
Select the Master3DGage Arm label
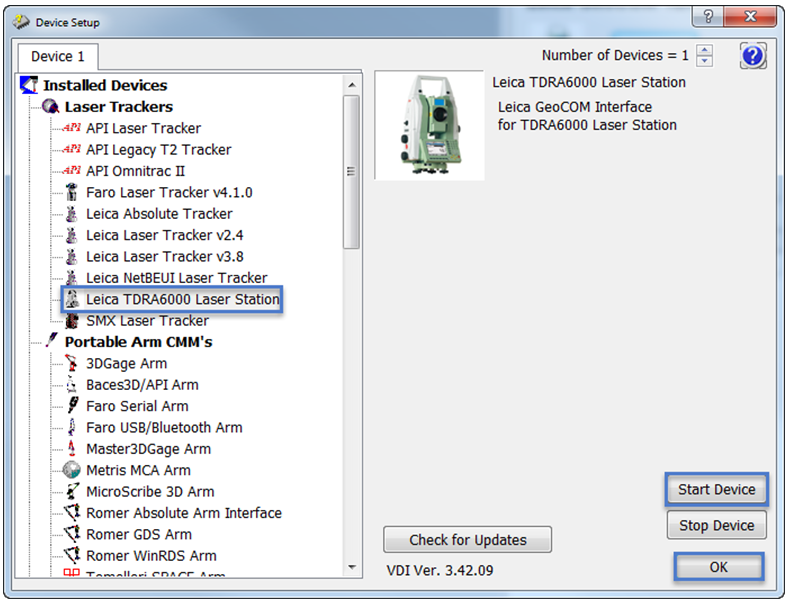pos(148,449)
